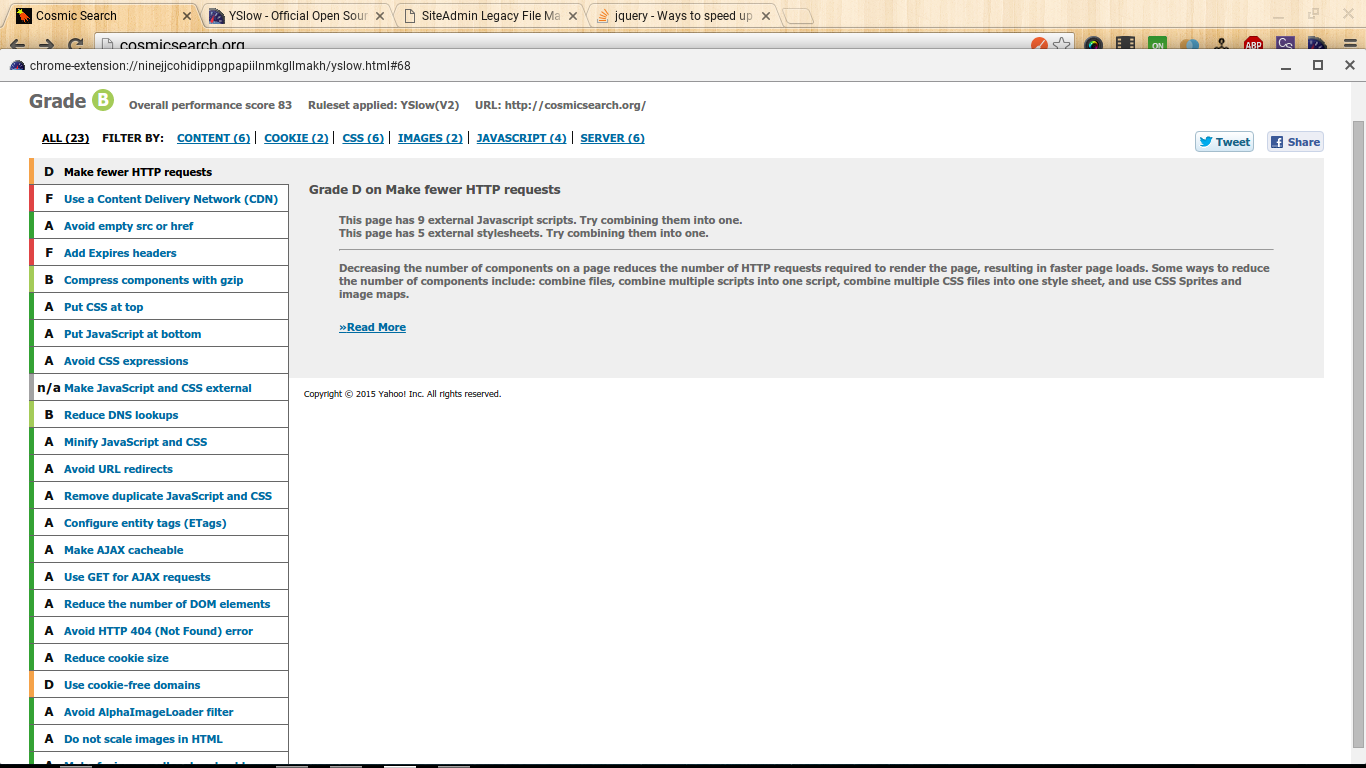
Task: Select Make AJAX cacheable rule
Action: (x=159, y=550)
